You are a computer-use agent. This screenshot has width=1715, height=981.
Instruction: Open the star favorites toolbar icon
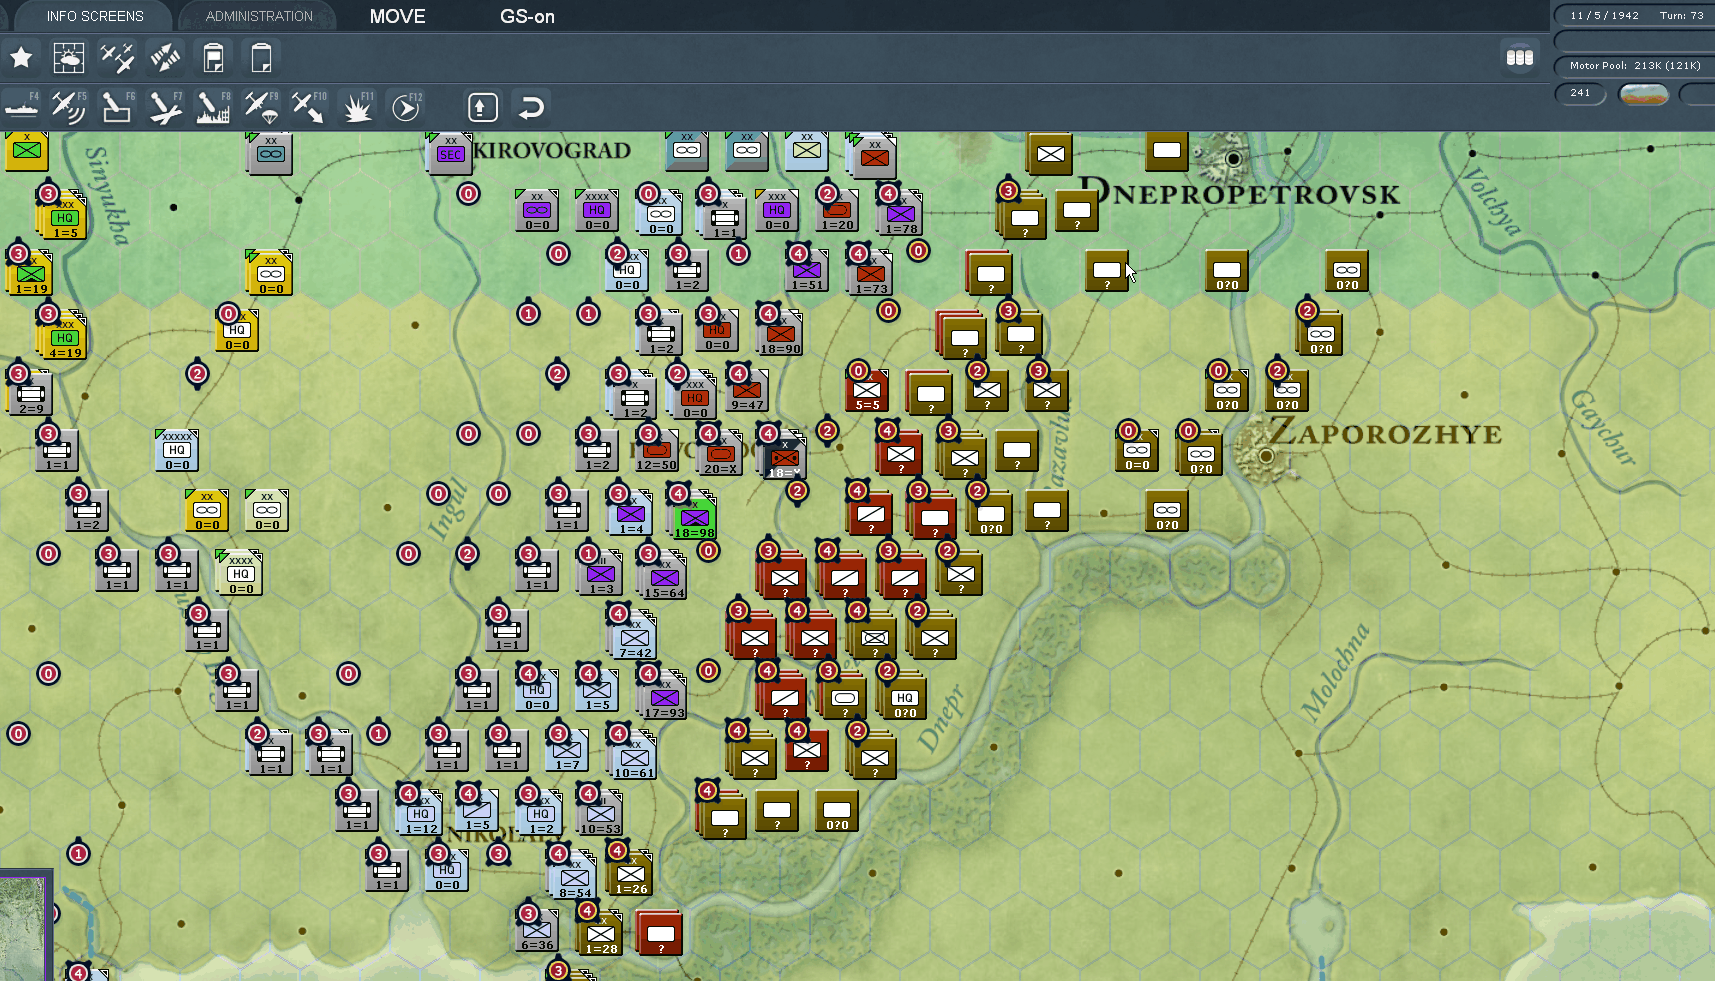coord(21,58)
